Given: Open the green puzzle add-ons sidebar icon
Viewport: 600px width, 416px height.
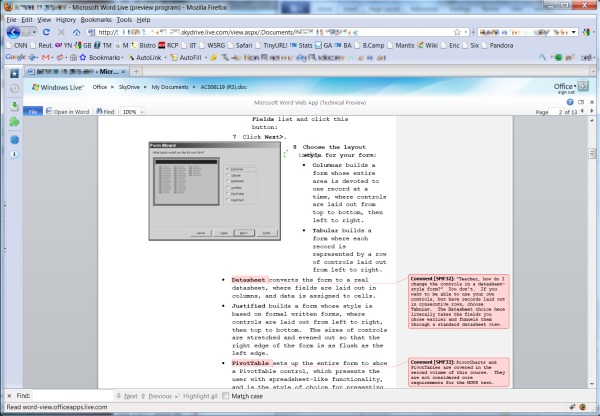Looking at the screenshot, I should [15, 122].
